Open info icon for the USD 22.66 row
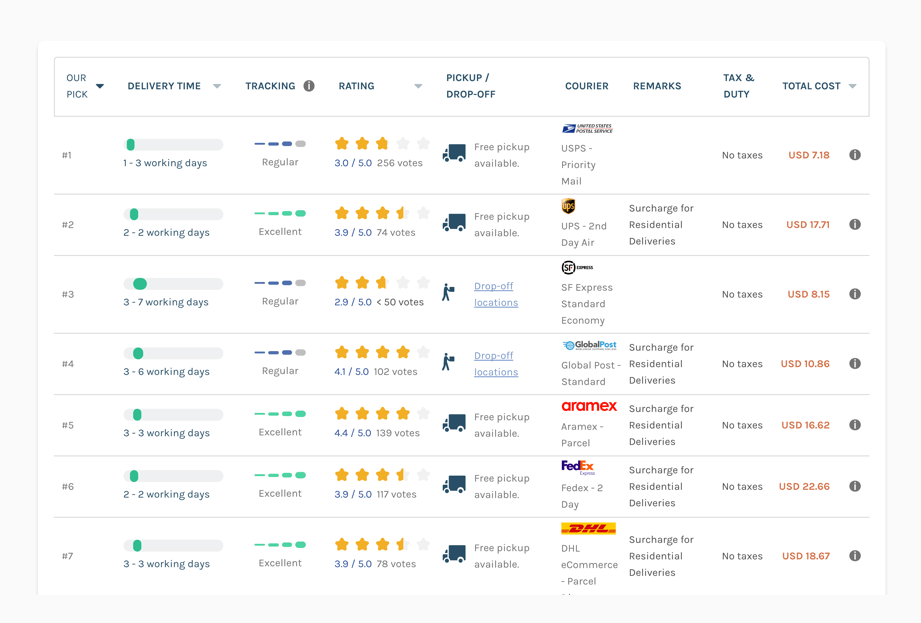This screenshot has height=623, width=921. coord(855,487)
